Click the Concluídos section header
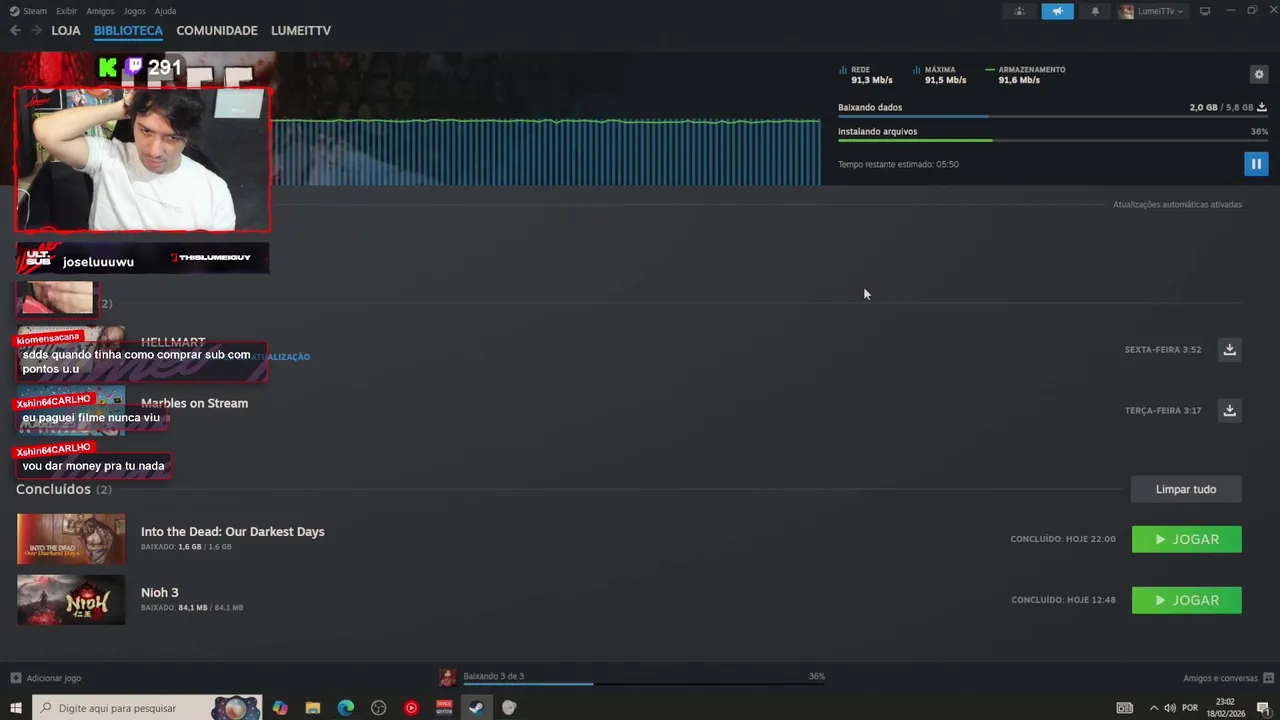The image size is (1280, 720). tap(64, 489)
